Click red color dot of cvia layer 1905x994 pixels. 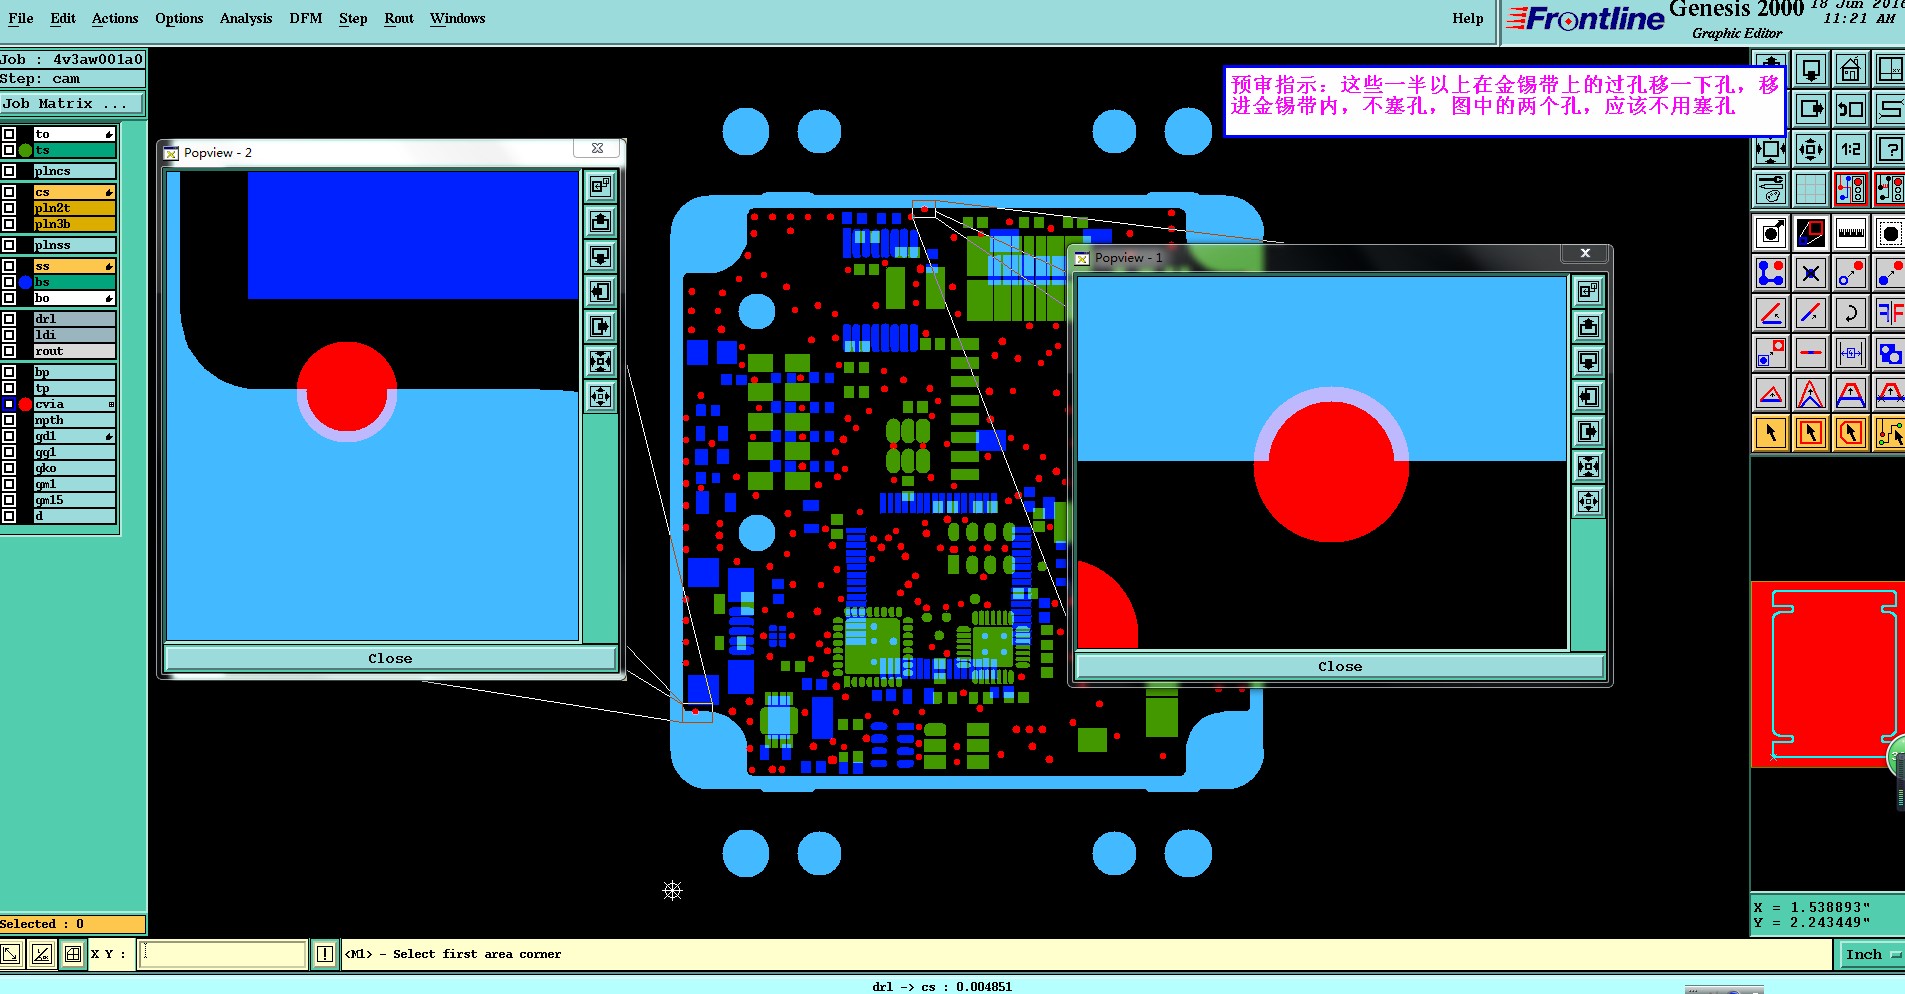point(26,404)
